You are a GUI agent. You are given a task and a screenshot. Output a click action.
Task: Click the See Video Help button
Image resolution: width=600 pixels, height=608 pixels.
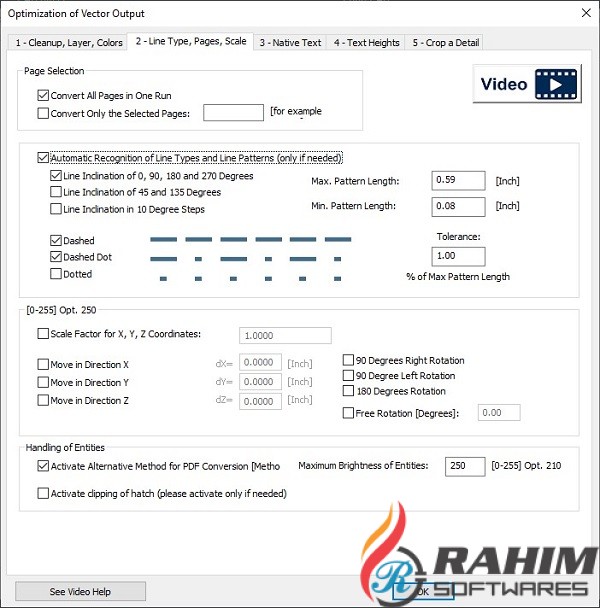coord(80,591)
